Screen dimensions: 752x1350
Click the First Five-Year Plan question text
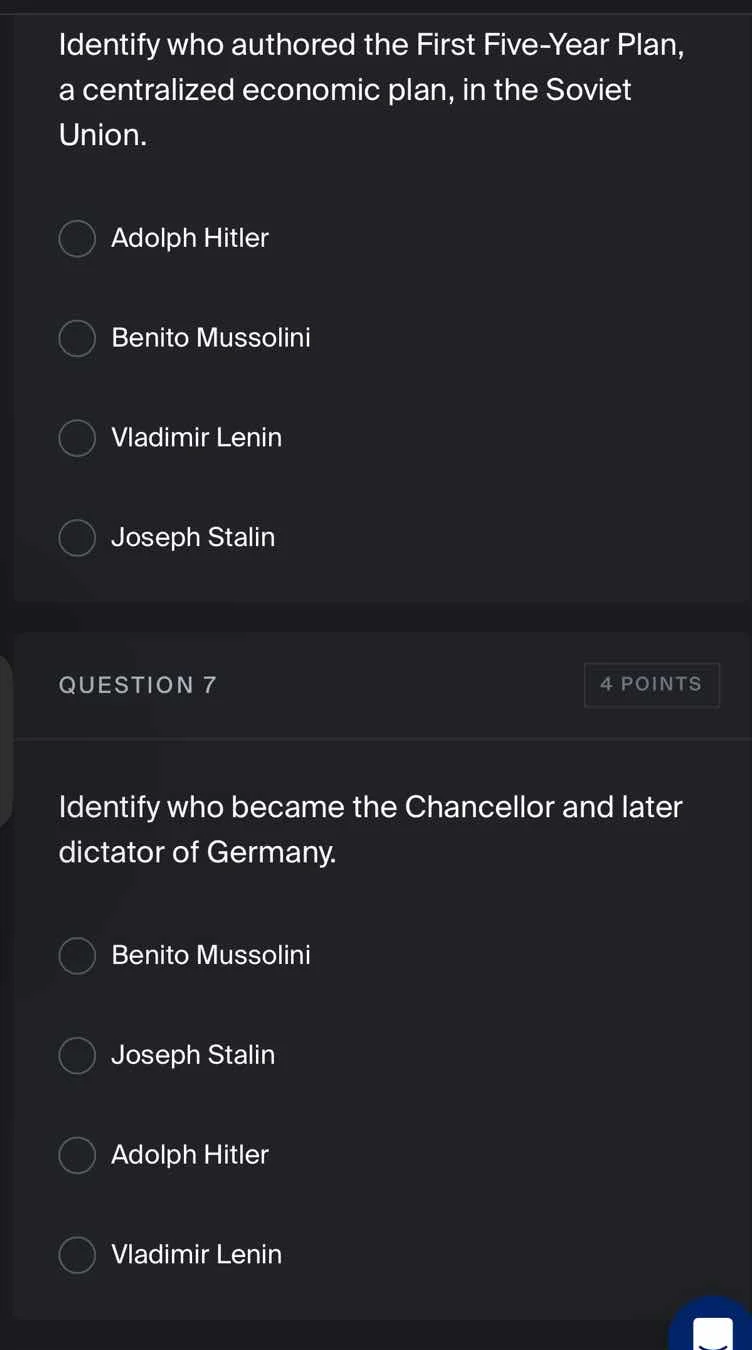click(x=371, y=90)
